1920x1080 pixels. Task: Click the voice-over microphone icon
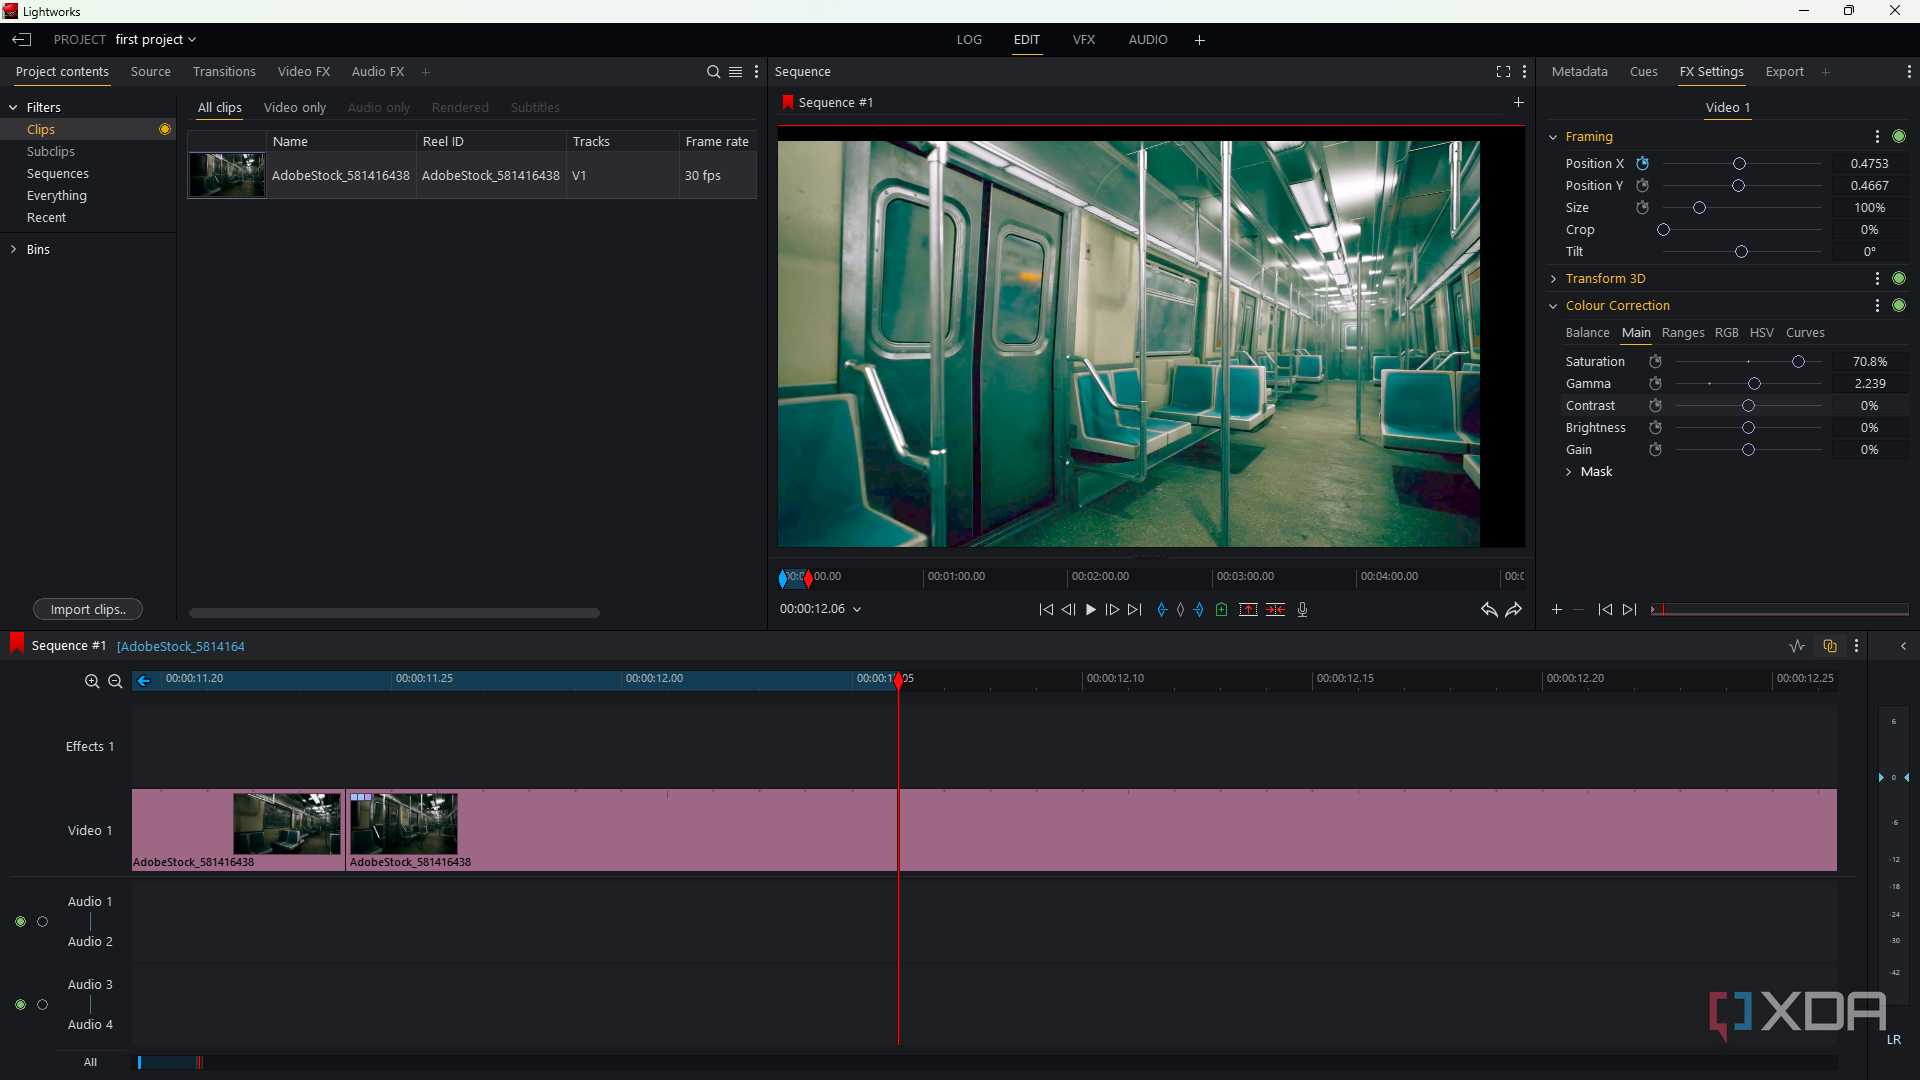point(1302,610)
